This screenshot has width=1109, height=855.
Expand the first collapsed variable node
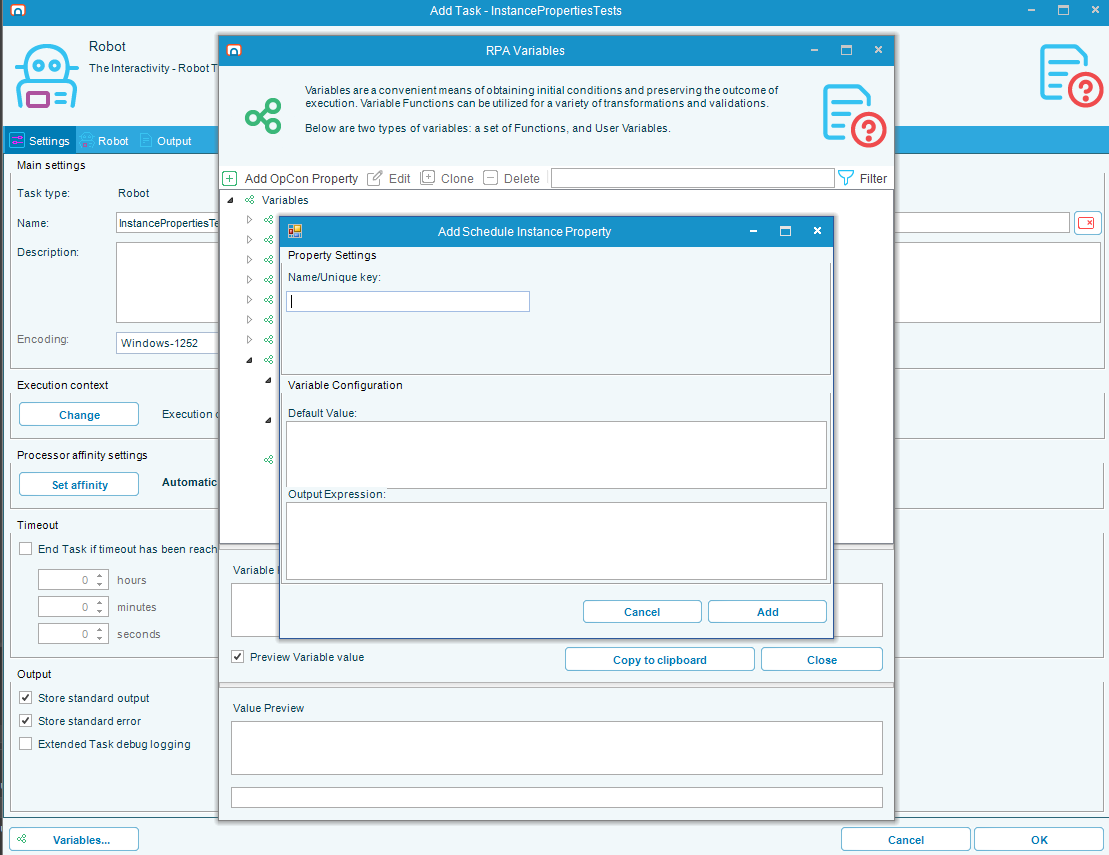point(248,219)
